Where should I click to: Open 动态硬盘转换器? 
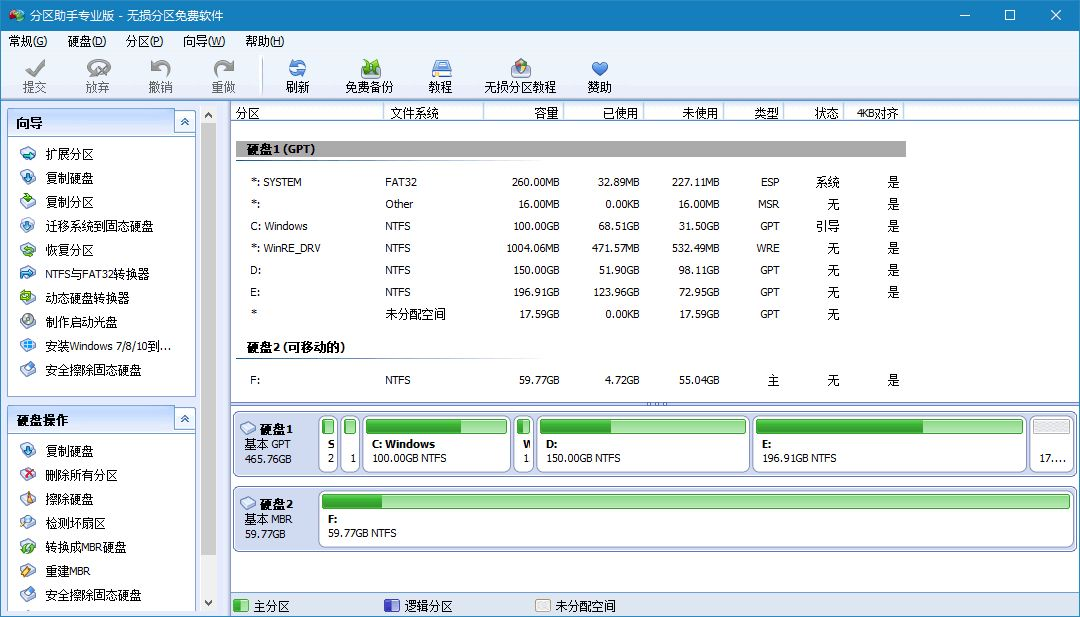click(75, 298)
